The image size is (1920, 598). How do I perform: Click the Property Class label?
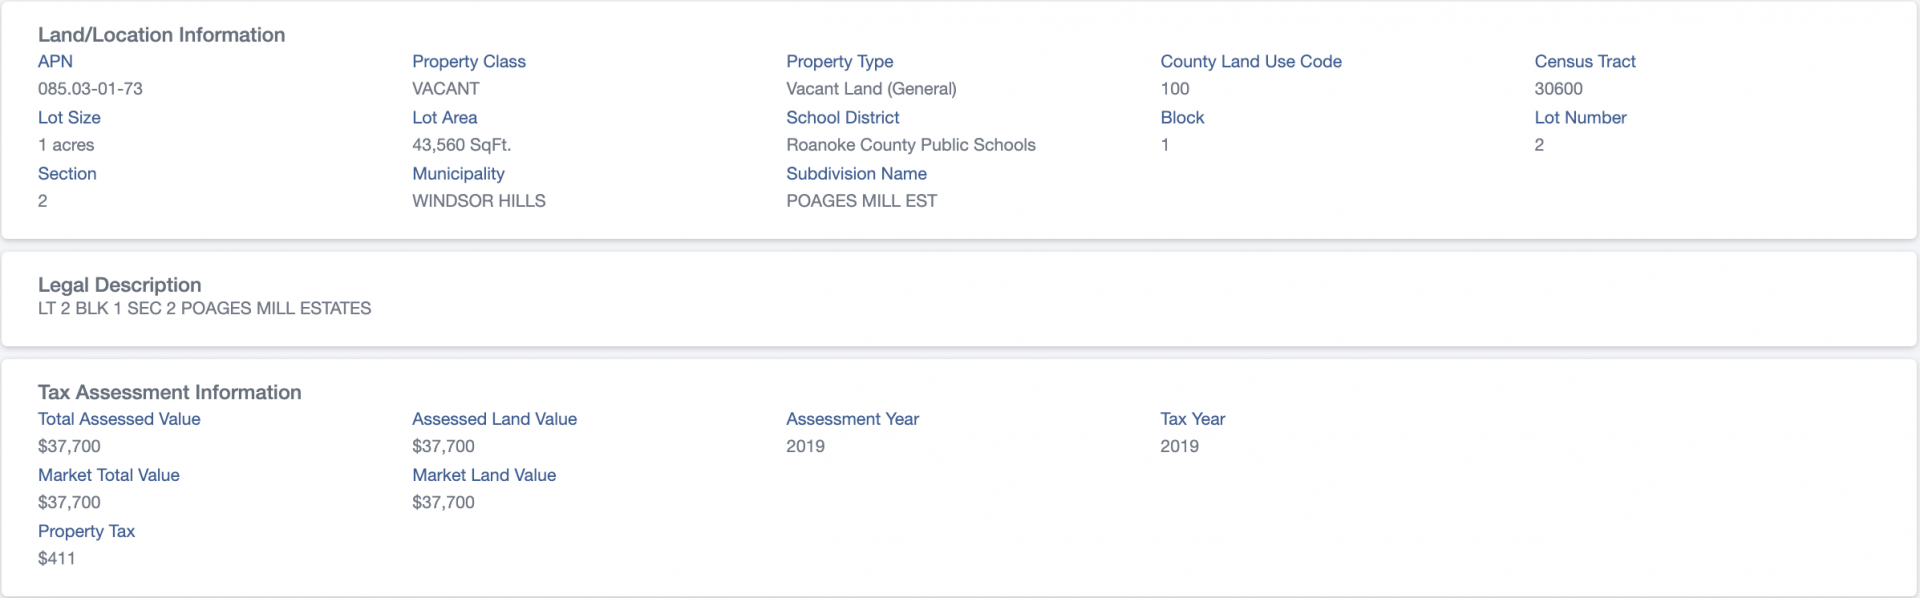point(469,61)
